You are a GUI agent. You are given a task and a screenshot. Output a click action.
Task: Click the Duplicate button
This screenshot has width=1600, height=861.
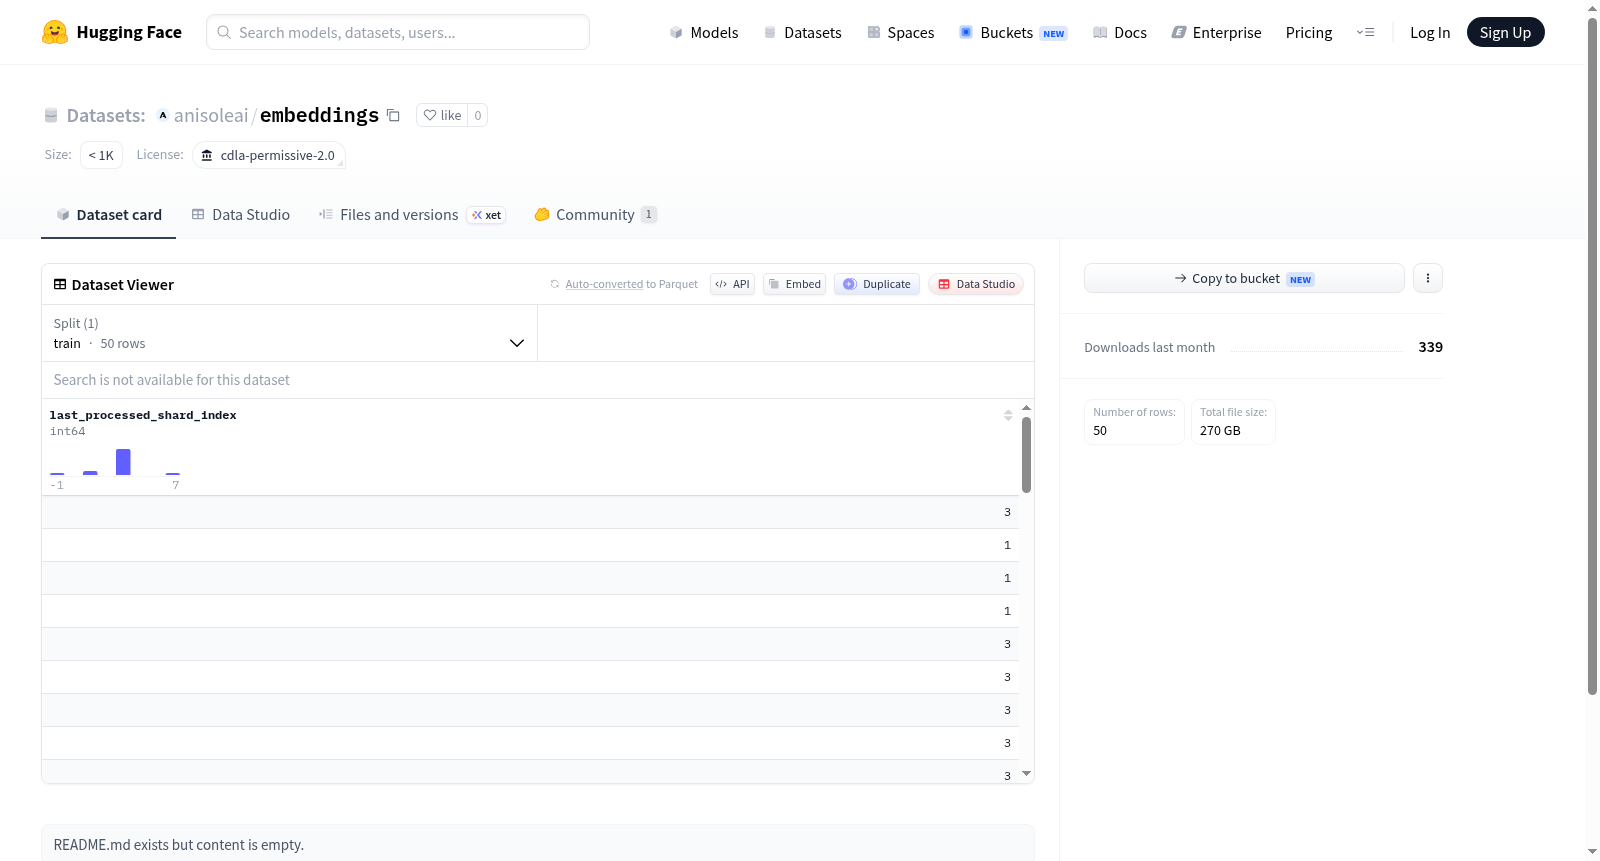click(877, 284)
